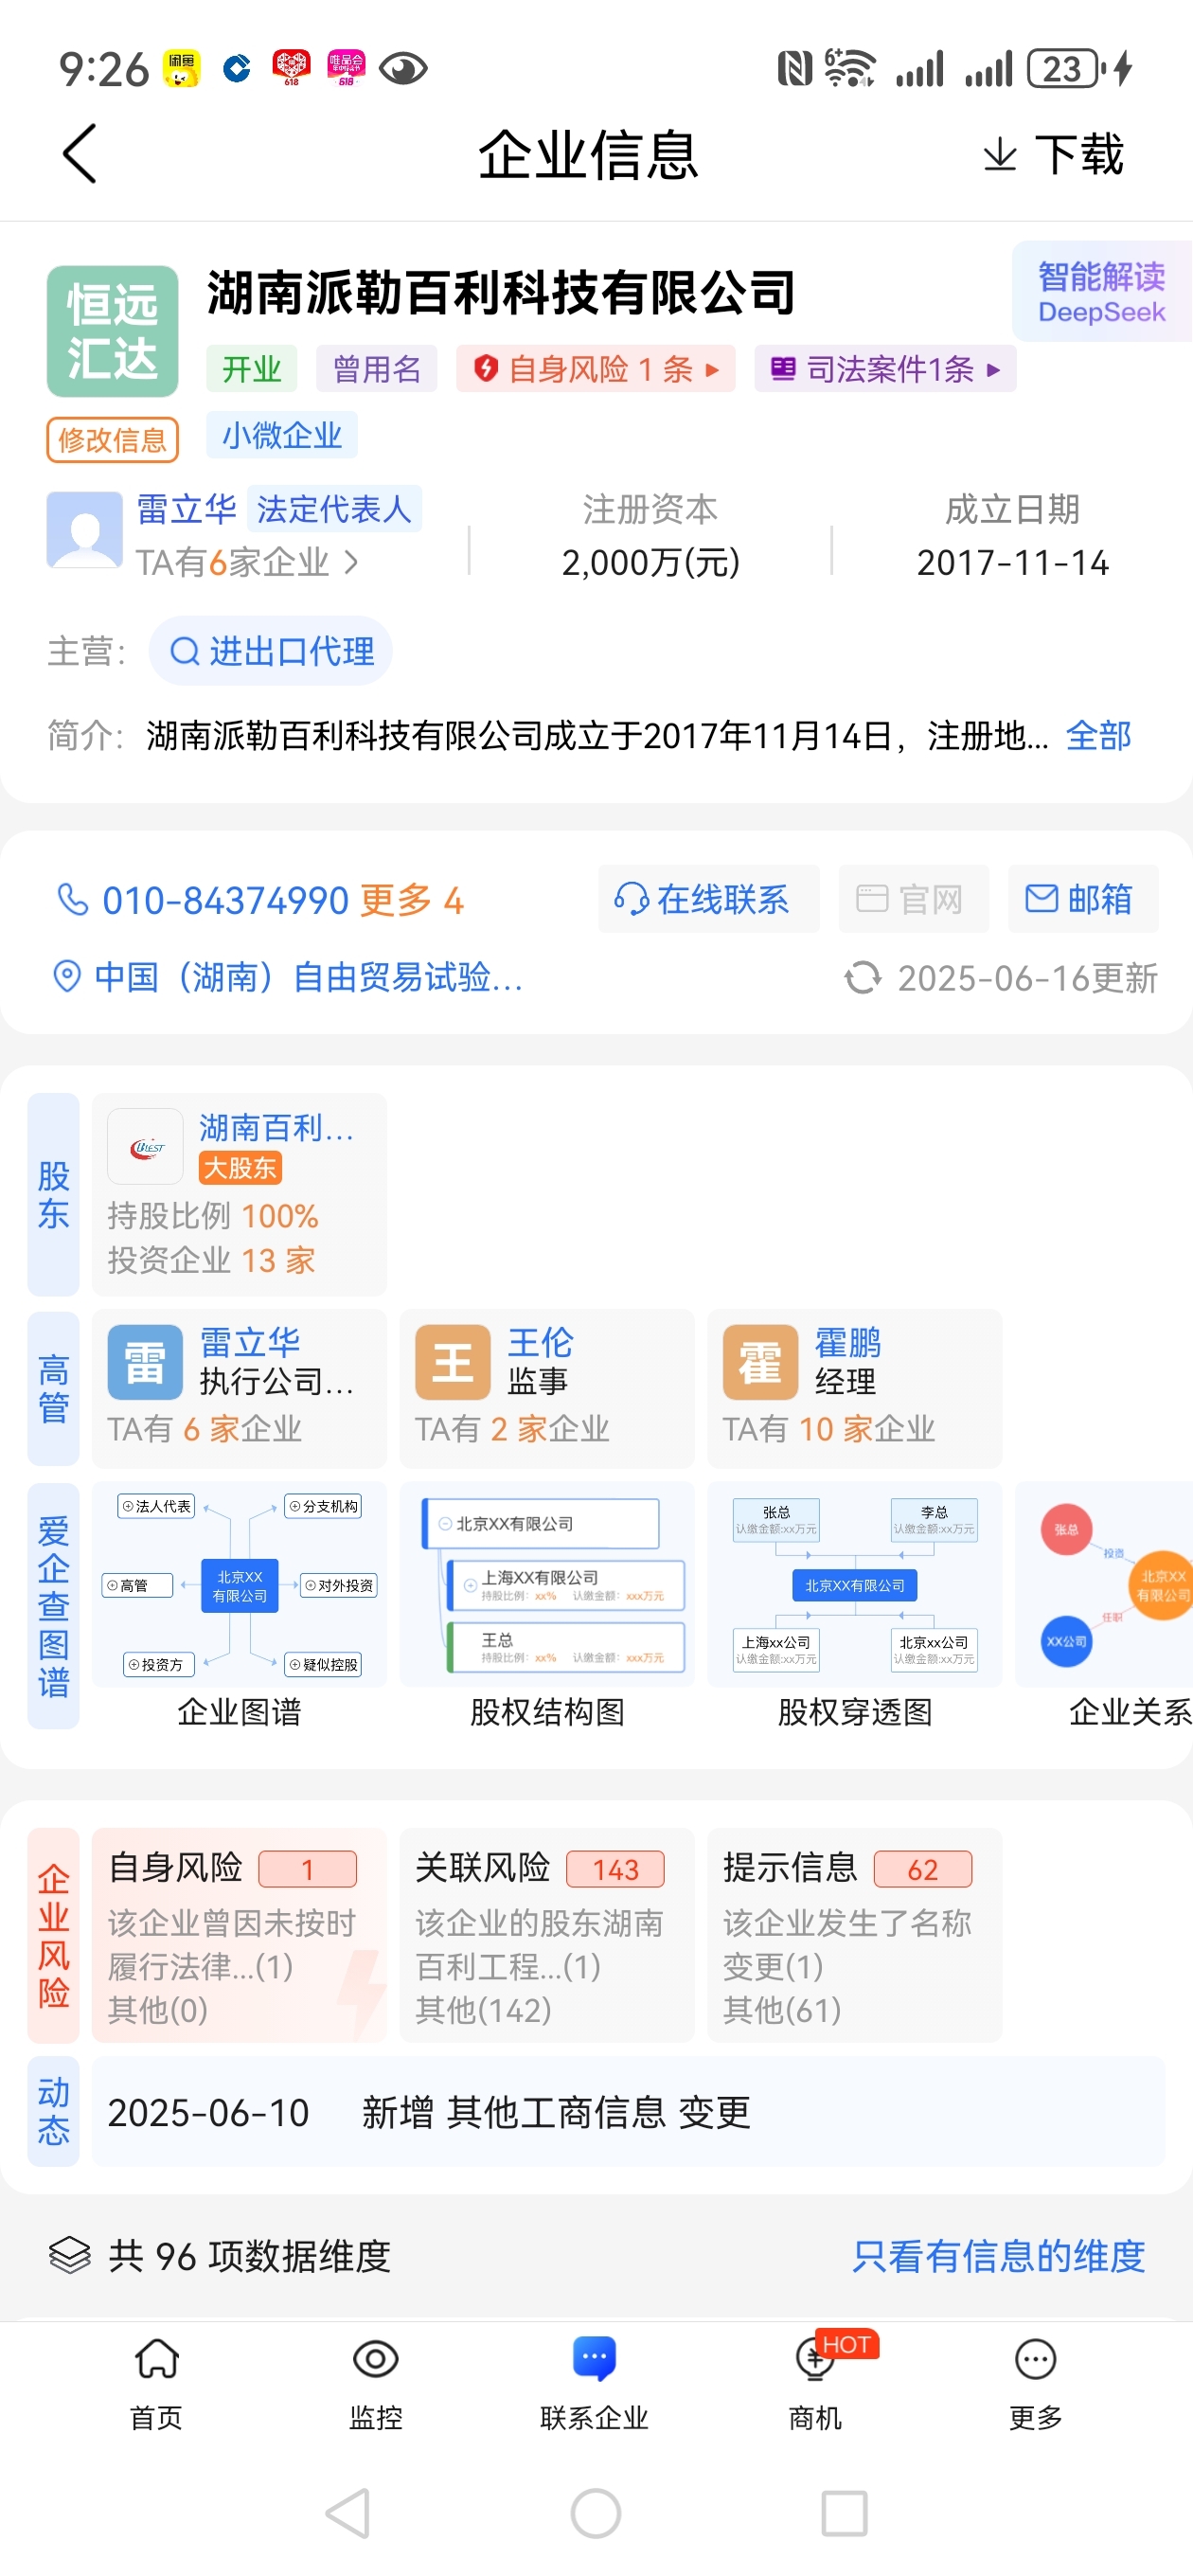Tap Android recent apps square

pos(844,2513)
